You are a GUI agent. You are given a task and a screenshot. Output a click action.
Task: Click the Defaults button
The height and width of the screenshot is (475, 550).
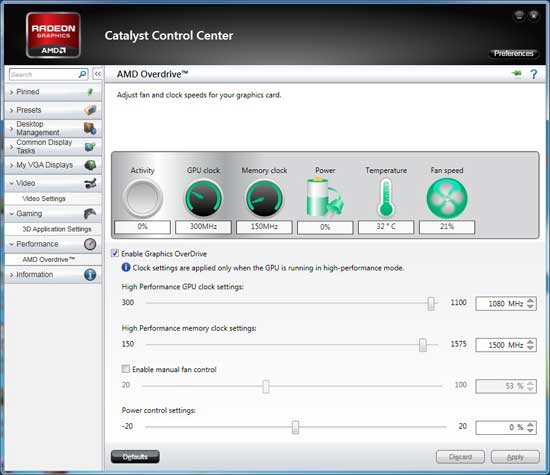click(x=135, y=457)
